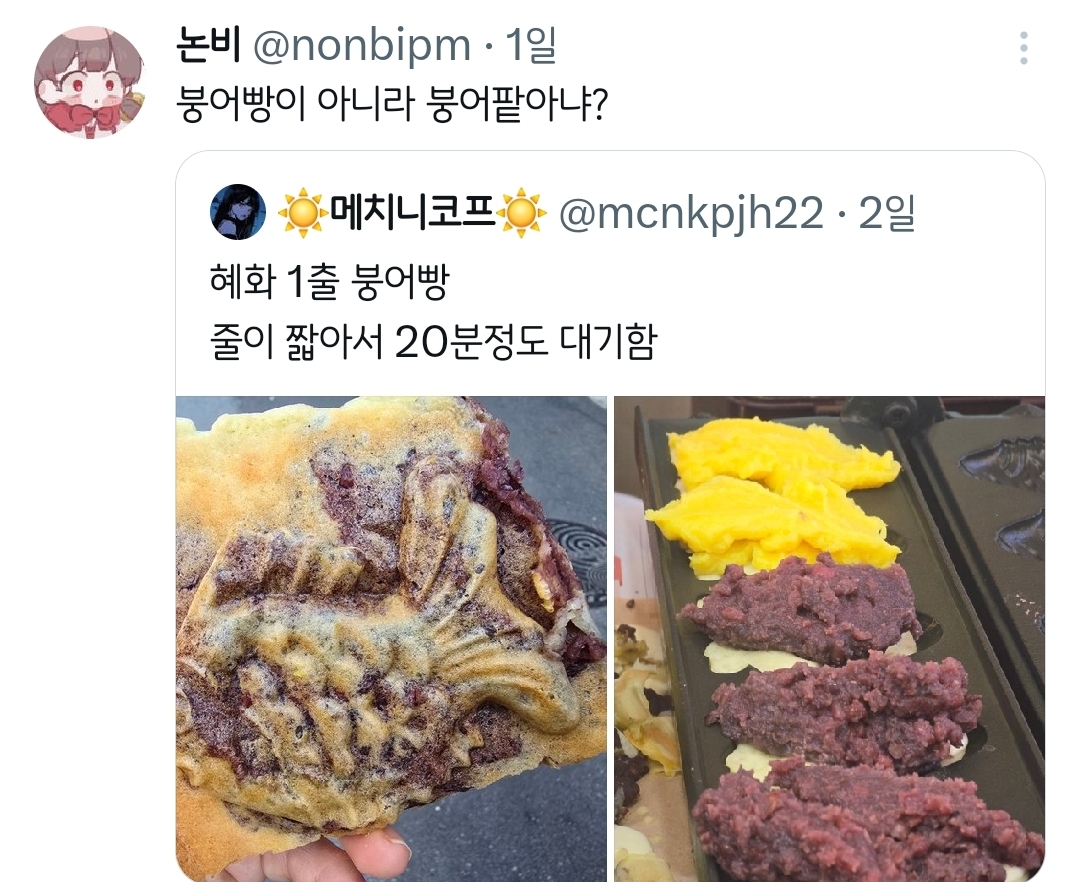Image resolution: width=1080 pixels, height=882 pixels.
Task: Click the display name 논비
Action: [x=208, y=45]
